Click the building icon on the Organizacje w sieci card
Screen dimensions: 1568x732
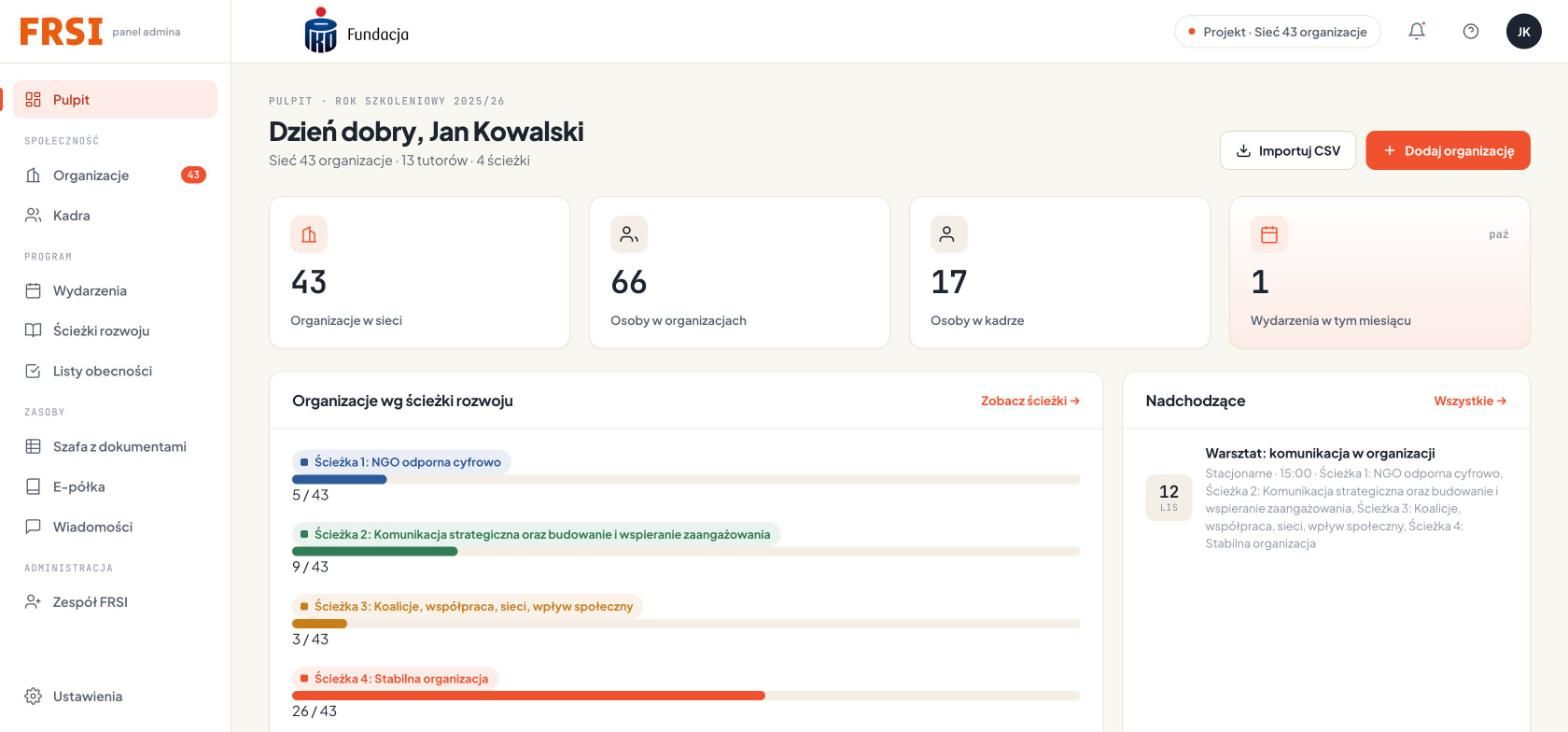click(x=309, y=235)
